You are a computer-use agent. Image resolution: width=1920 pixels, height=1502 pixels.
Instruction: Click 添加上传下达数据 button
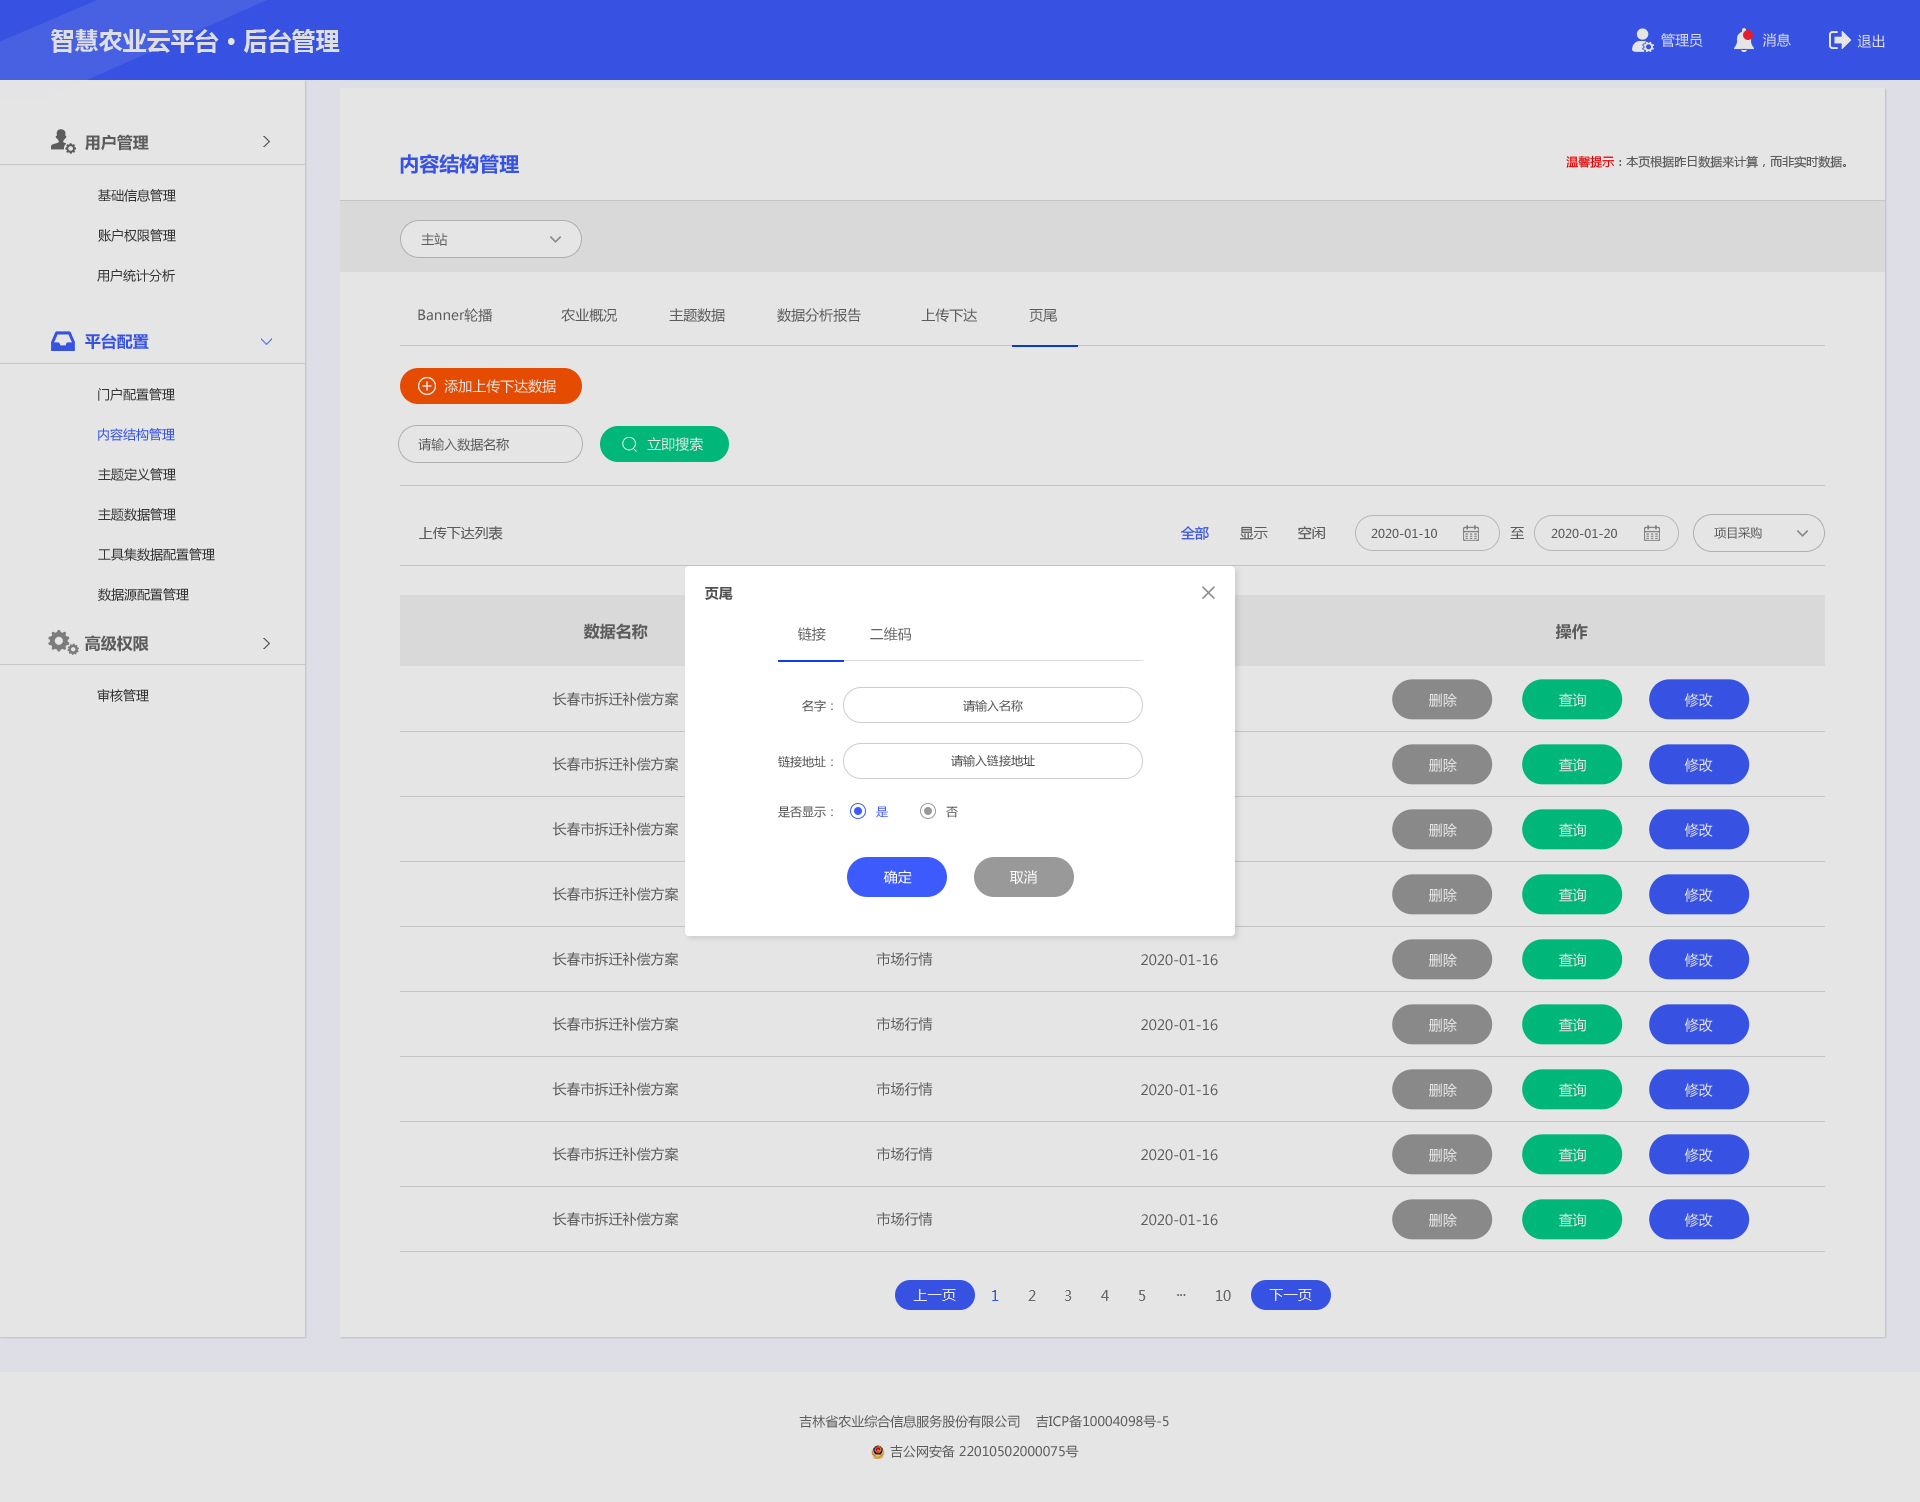click(x=491, y=386)
